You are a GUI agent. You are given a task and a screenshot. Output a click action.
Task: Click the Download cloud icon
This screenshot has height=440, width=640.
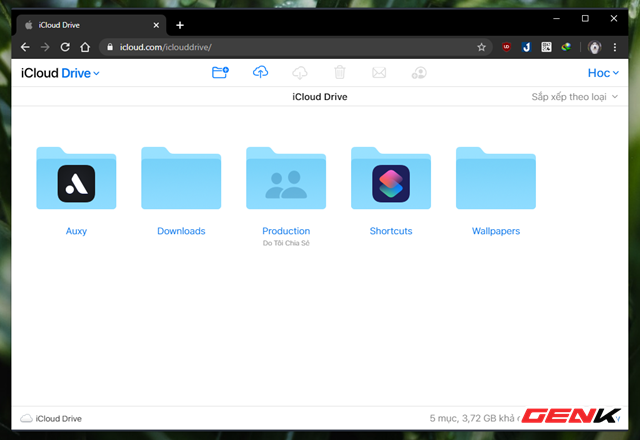click(300, 73)
